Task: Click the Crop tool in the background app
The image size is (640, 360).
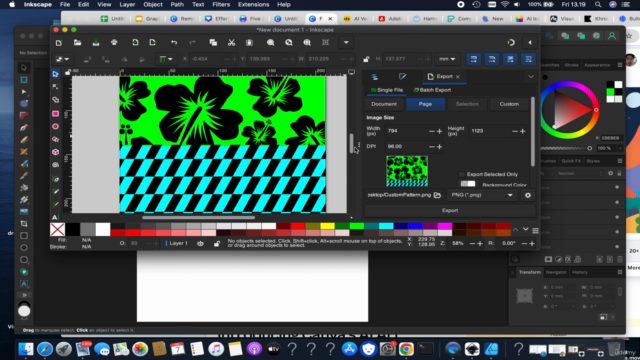Action: 24,224
